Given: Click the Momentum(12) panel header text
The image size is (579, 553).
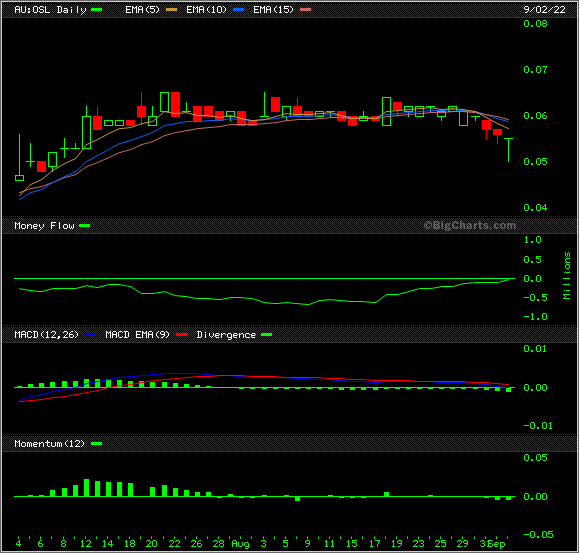Looking at the screenshot, I should [49, 443].
